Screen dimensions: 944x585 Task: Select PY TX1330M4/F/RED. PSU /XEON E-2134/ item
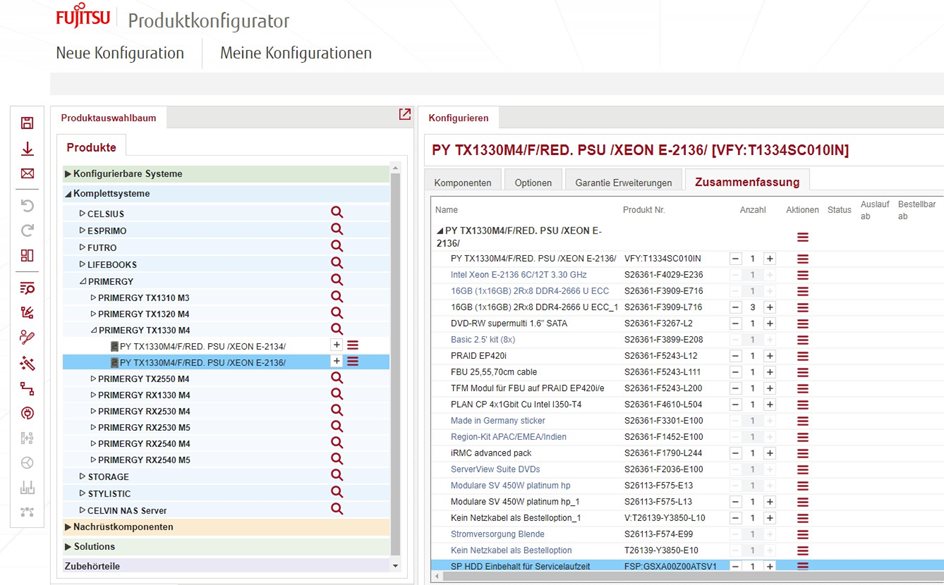click(203, 346)
